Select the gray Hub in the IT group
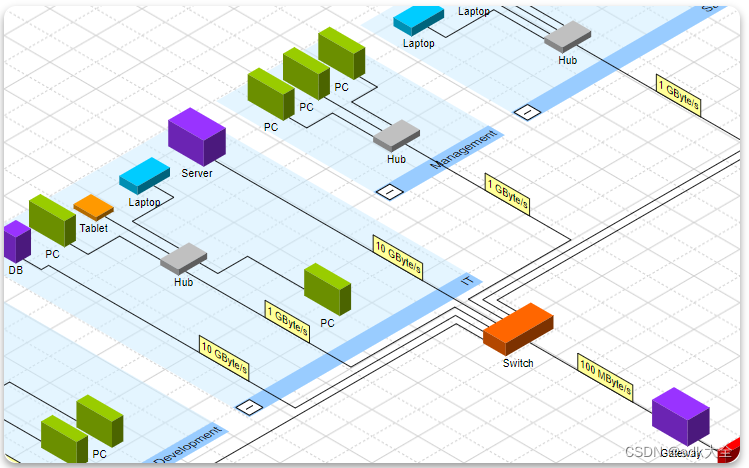Image resolution: width=749 pixels, height=468 pixels. click(x=183, y=258)
